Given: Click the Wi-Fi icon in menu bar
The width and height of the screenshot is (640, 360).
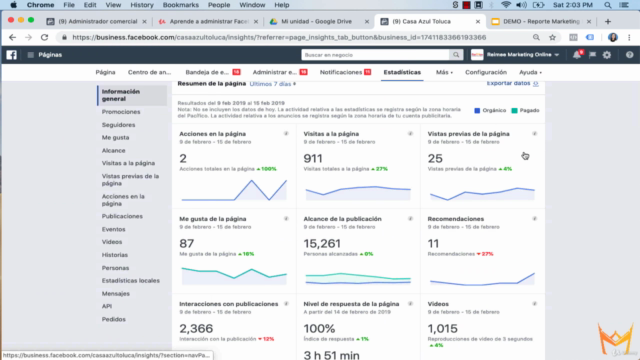Looking at the screenshot, I should 506,5.
